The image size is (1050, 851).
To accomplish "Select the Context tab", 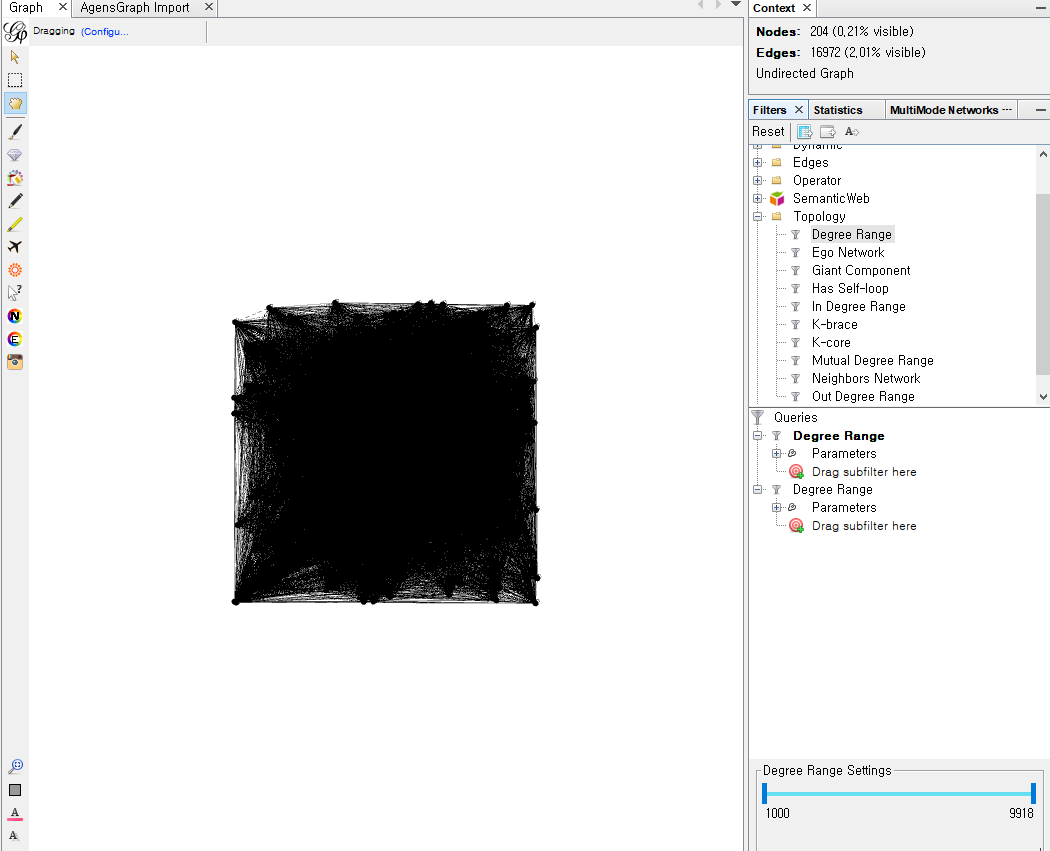I will pyautogui.click(x=773, y=8).
